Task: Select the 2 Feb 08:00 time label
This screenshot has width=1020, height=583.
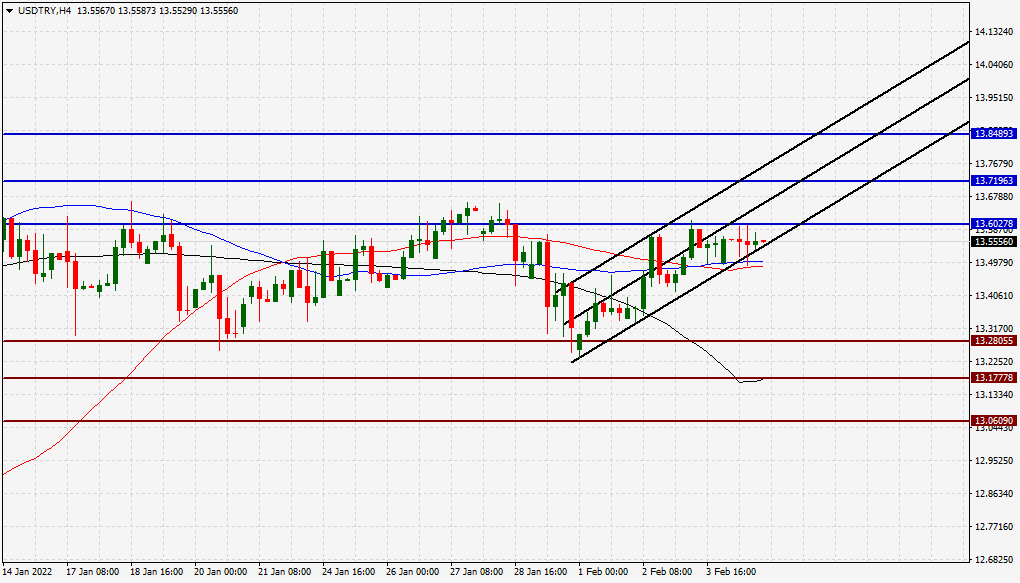Action: pyautogui.click(x=667, y=572)
